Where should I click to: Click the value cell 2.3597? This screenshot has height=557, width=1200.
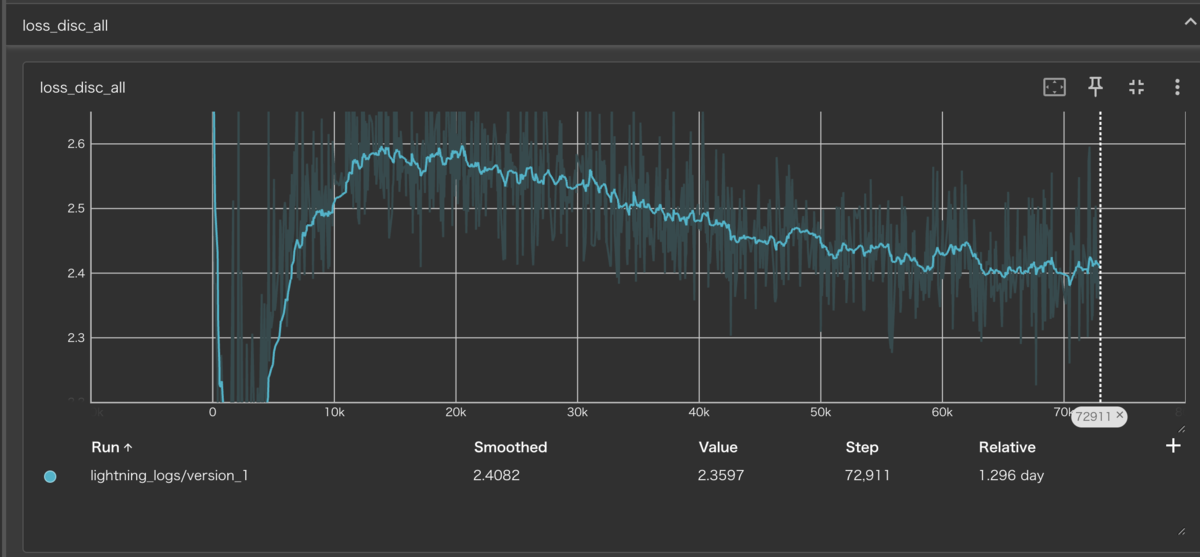[x=721, y=476]
